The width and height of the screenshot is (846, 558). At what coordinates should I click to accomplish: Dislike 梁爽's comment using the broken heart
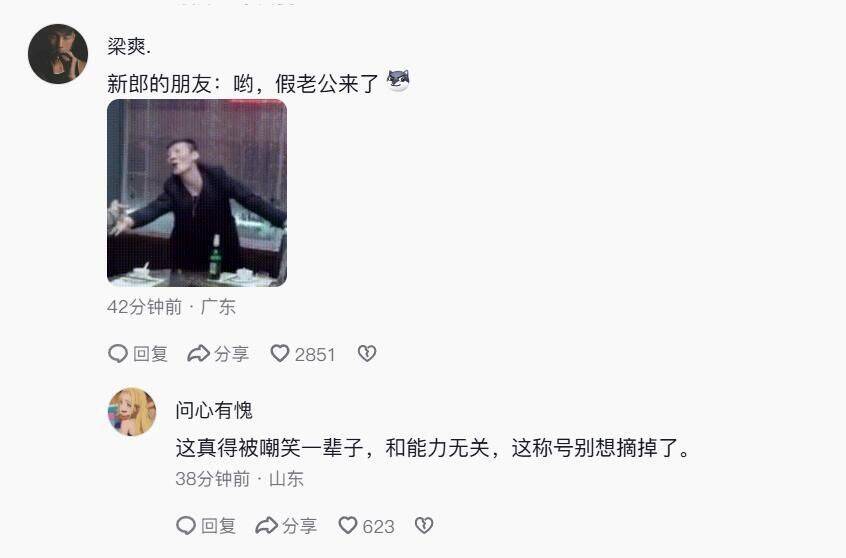click(x=367, y=353)
